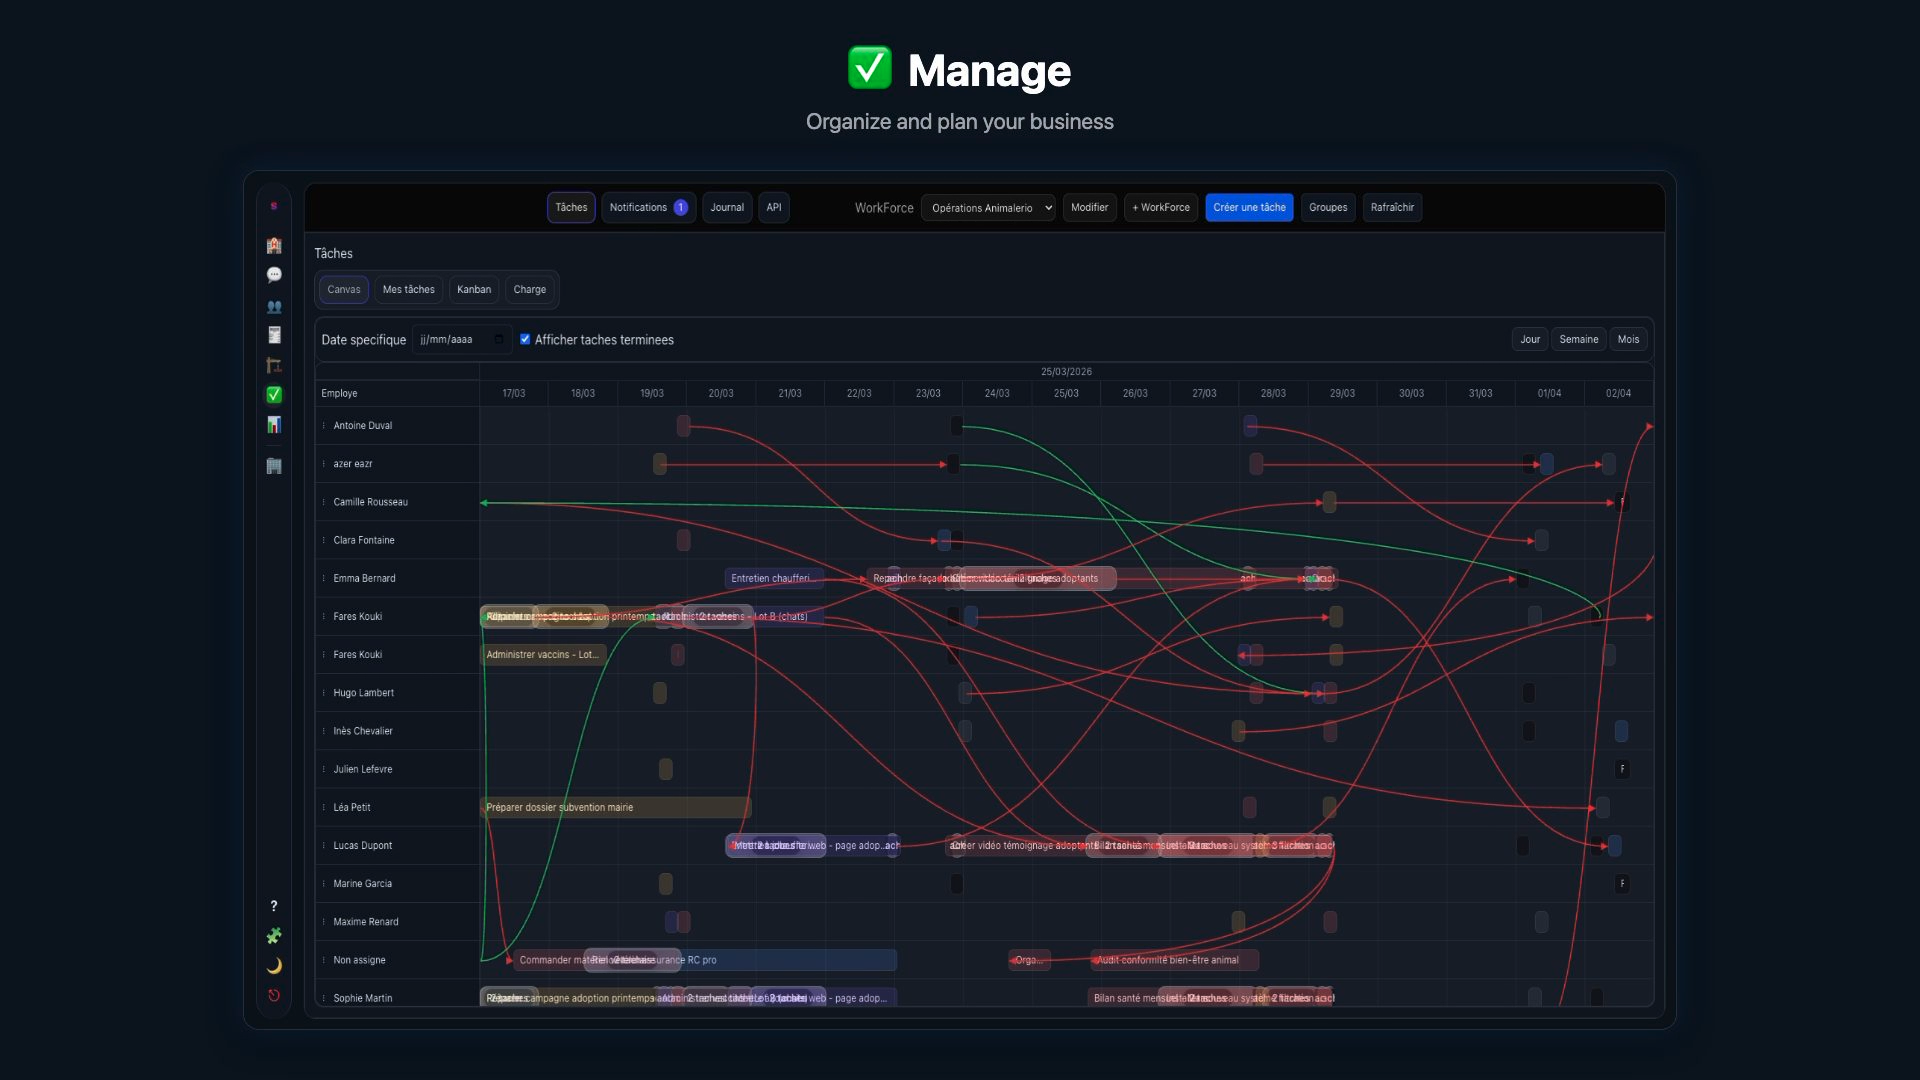This screenshot has height=1080, width=1920.
Task: Open the chat bubble sidebar icon
Action: (x=274, y=275)
